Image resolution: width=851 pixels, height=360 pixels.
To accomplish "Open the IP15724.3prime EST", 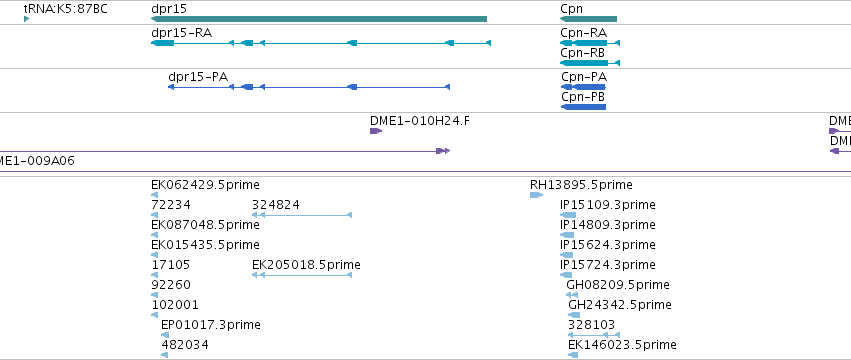I will (566, 275).
